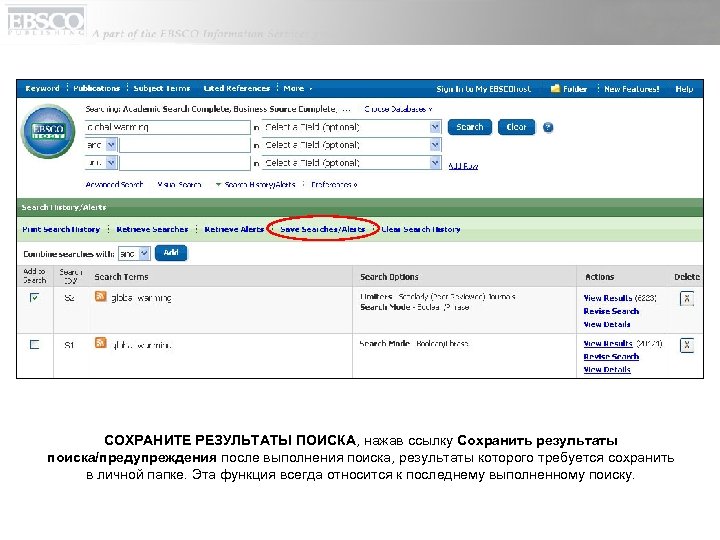Open Advanced Search link
The height and width of the screenshot is (540, 720).
tap(114, 185)
